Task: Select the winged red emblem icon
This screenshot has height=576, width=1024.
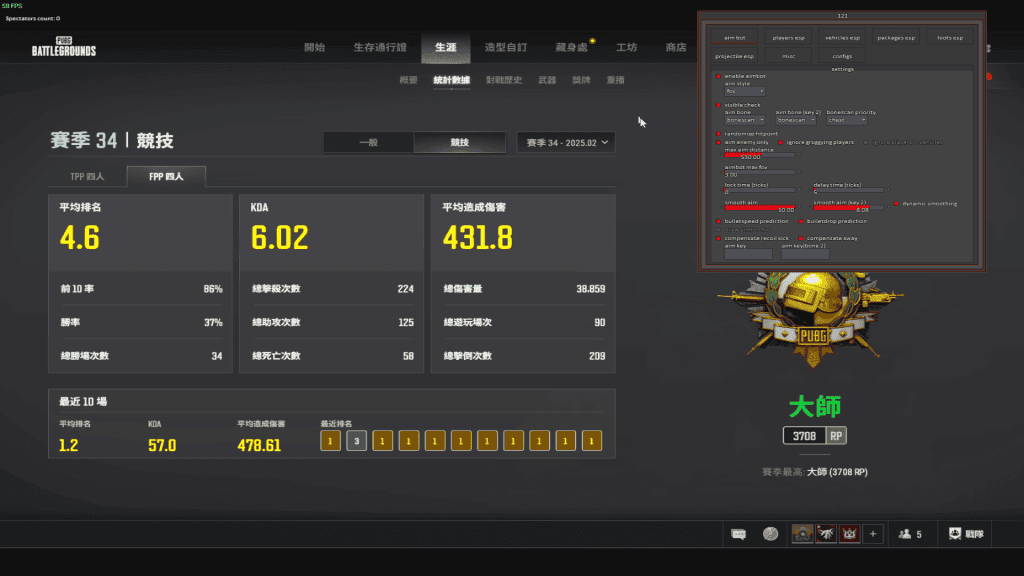Action: tap(826, 534)
